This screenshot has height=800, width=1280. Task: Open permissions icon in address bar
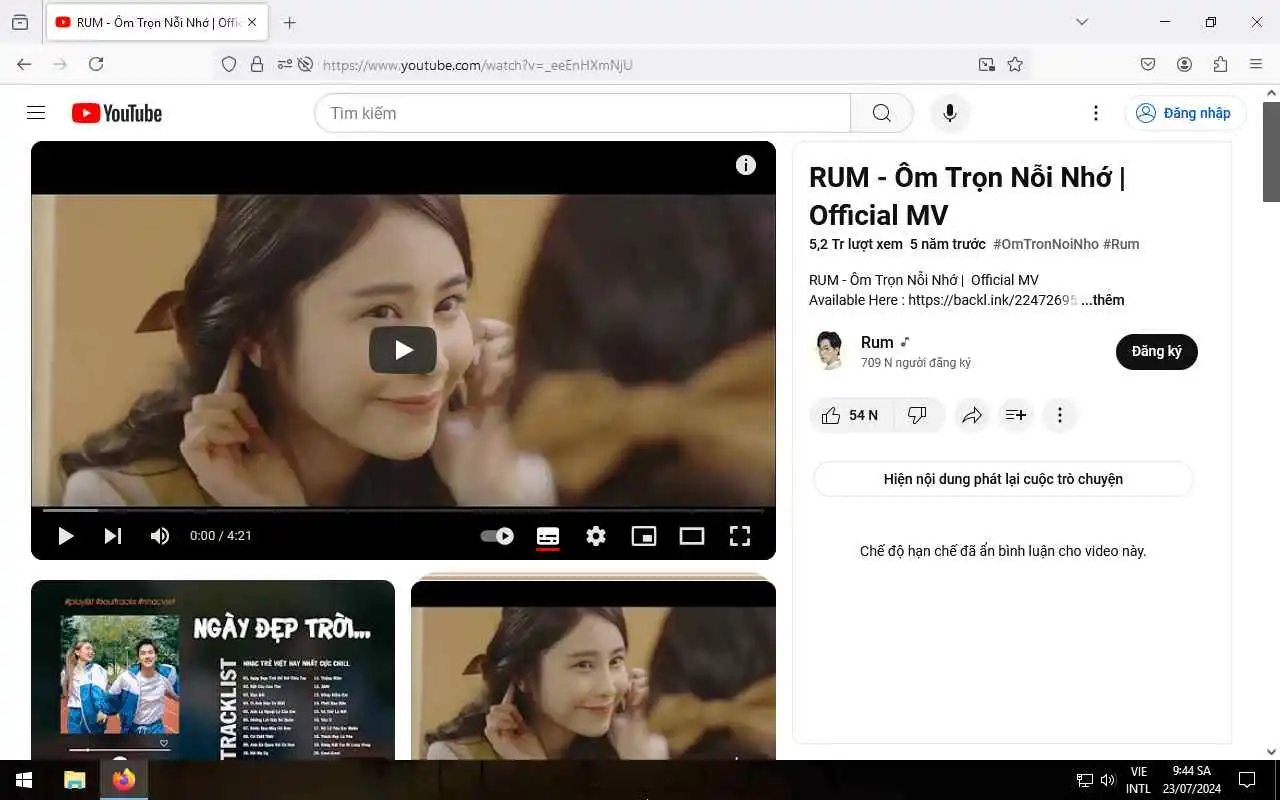coord(285,64)
